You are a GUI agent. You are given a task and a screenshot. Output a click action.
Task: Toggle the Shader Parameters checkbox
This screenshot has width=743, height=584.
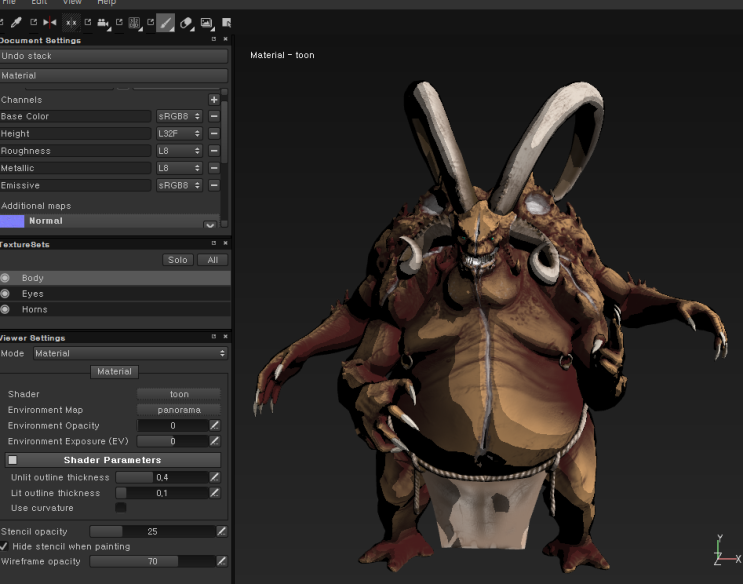13,460
